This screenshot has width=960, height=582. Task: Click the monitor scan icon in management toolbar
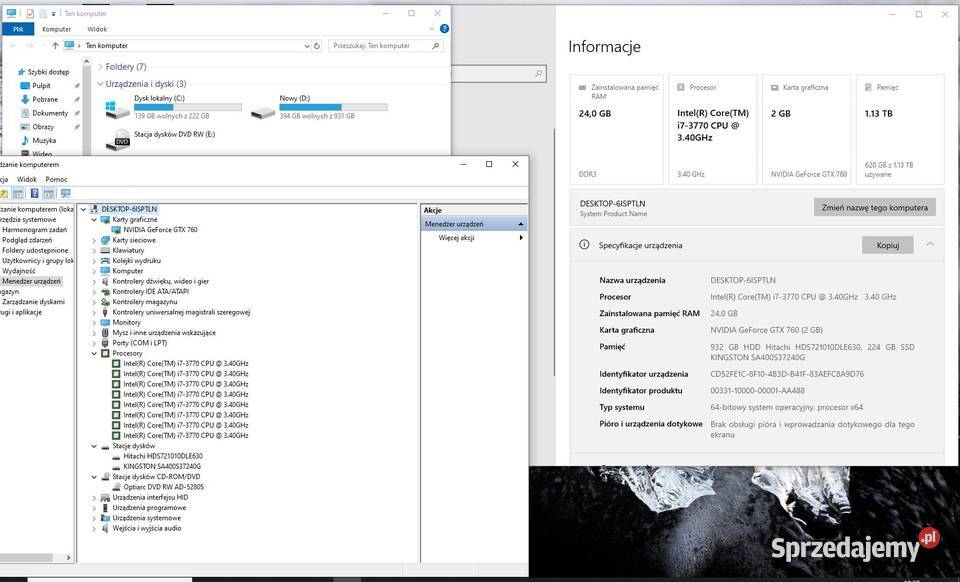tap(66, 193)
